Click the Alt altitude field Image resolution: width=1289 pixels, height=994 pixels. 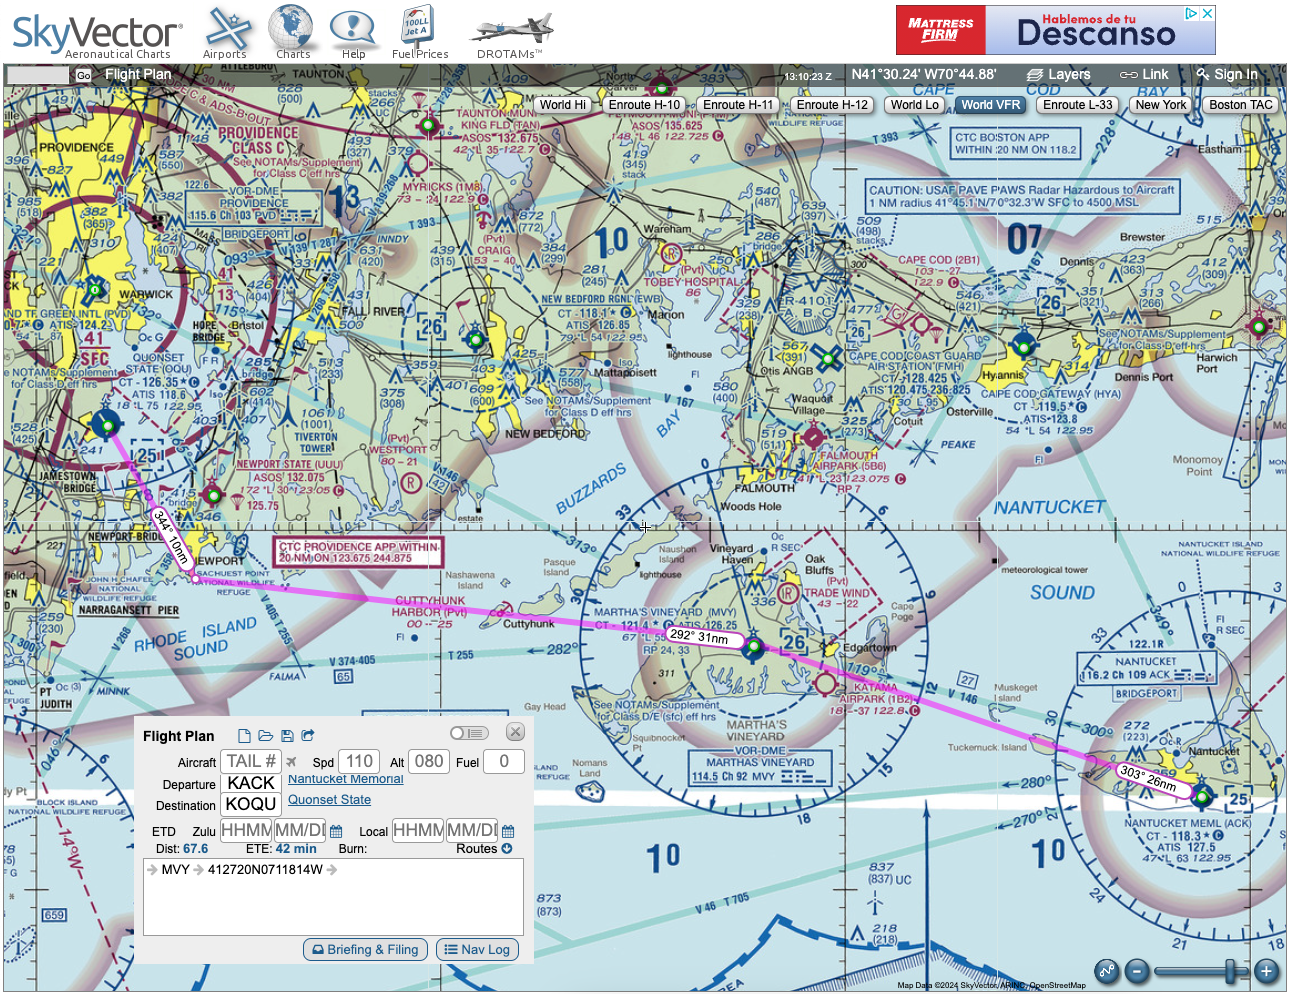[x=429, y=762]
